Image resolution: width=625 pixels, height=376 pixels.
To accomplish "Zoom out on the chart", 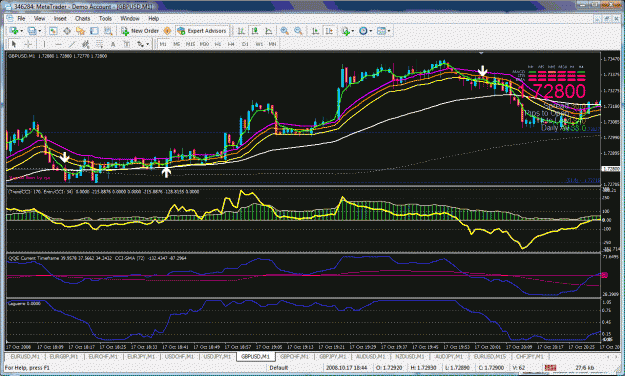I will 298,31.
